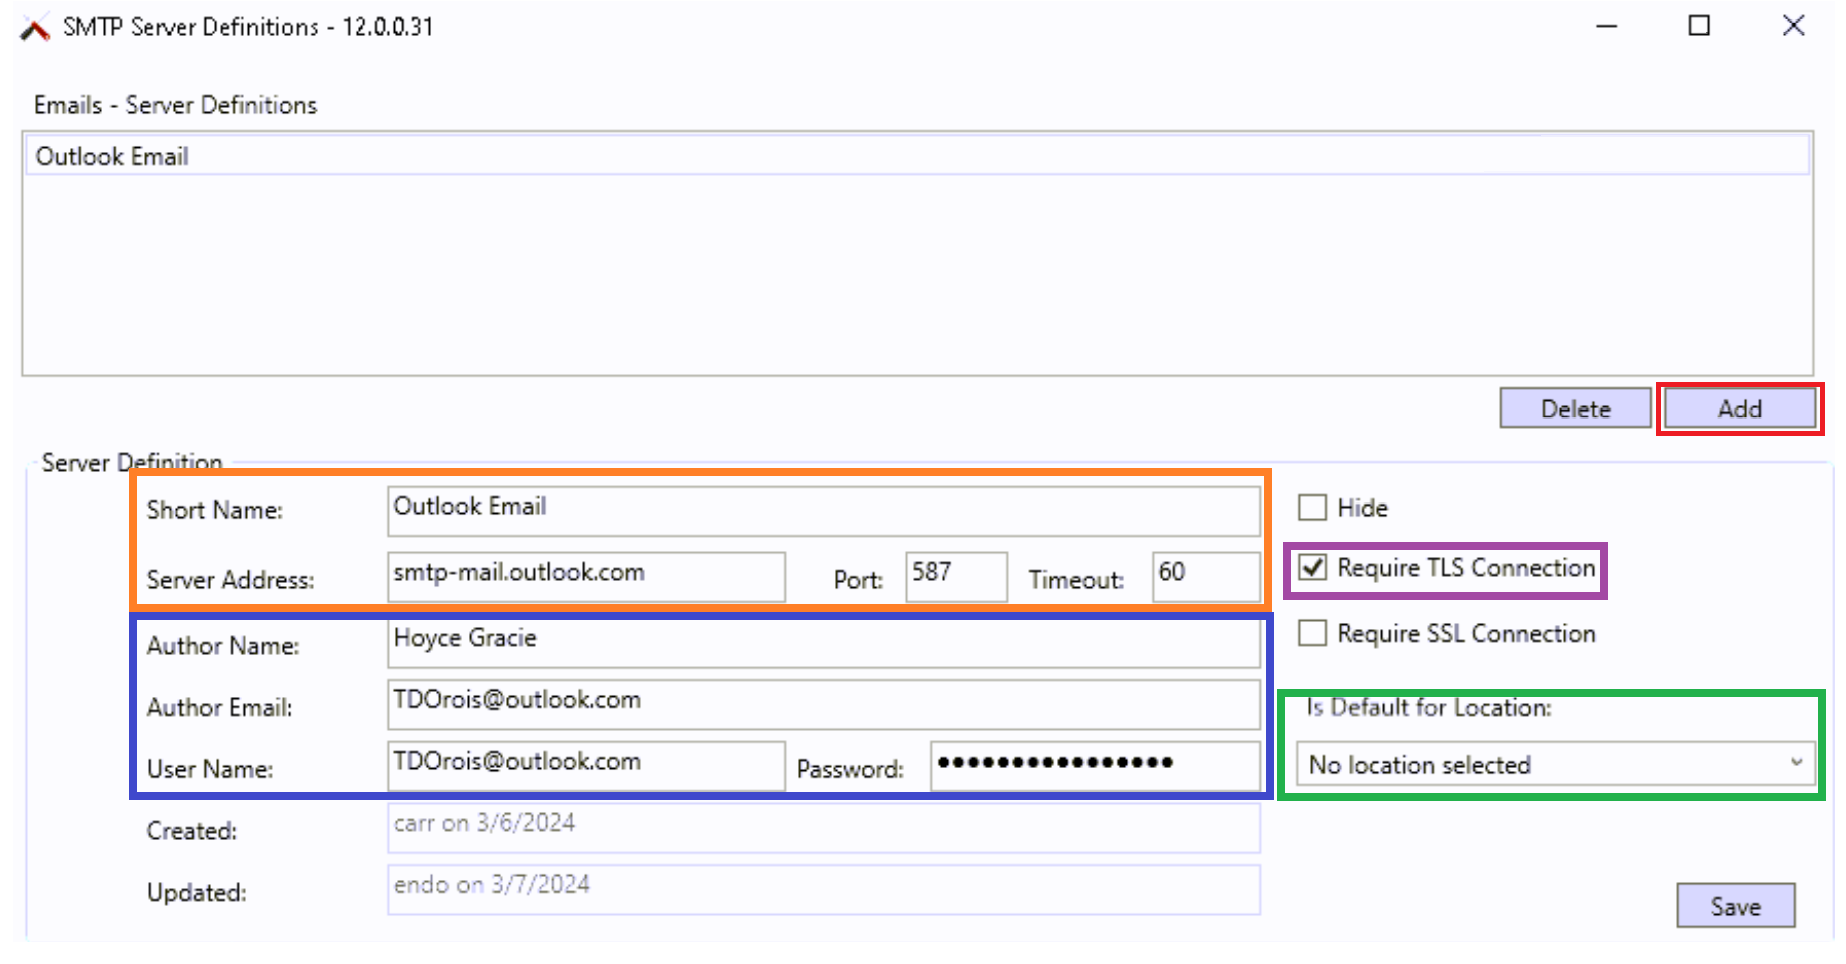
Task: Click the Password field
Action: [x=1094, y=766]
